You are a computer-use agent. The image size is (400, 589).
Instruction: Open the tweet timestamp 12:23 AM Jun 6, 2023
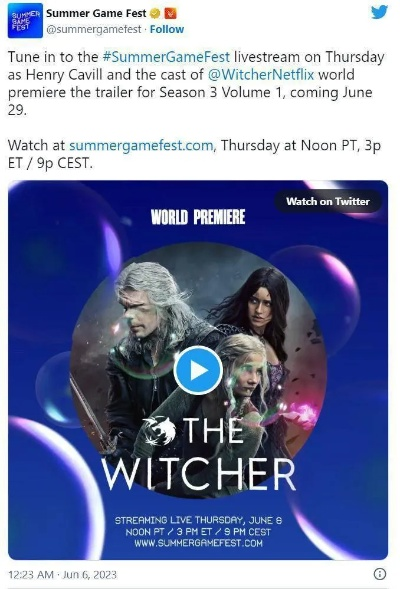[x=62, y=574]
